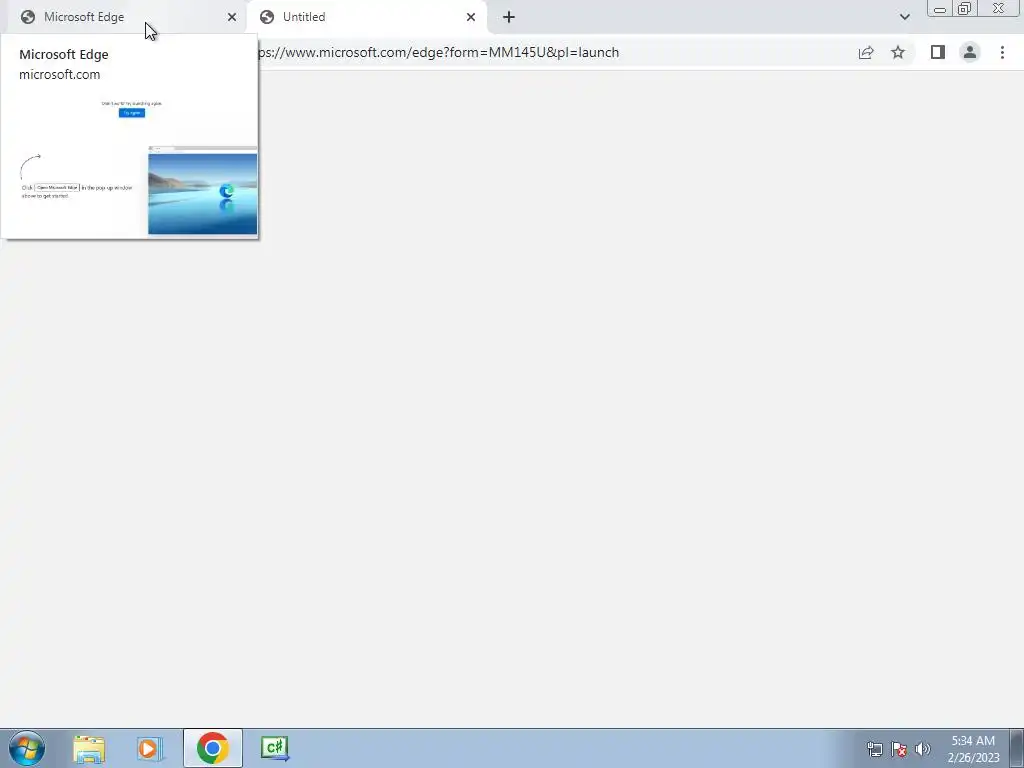This screenshot has height=768, width=1024.
Task: Click the Show desktop button
Action: click(x=1017, y=748)
